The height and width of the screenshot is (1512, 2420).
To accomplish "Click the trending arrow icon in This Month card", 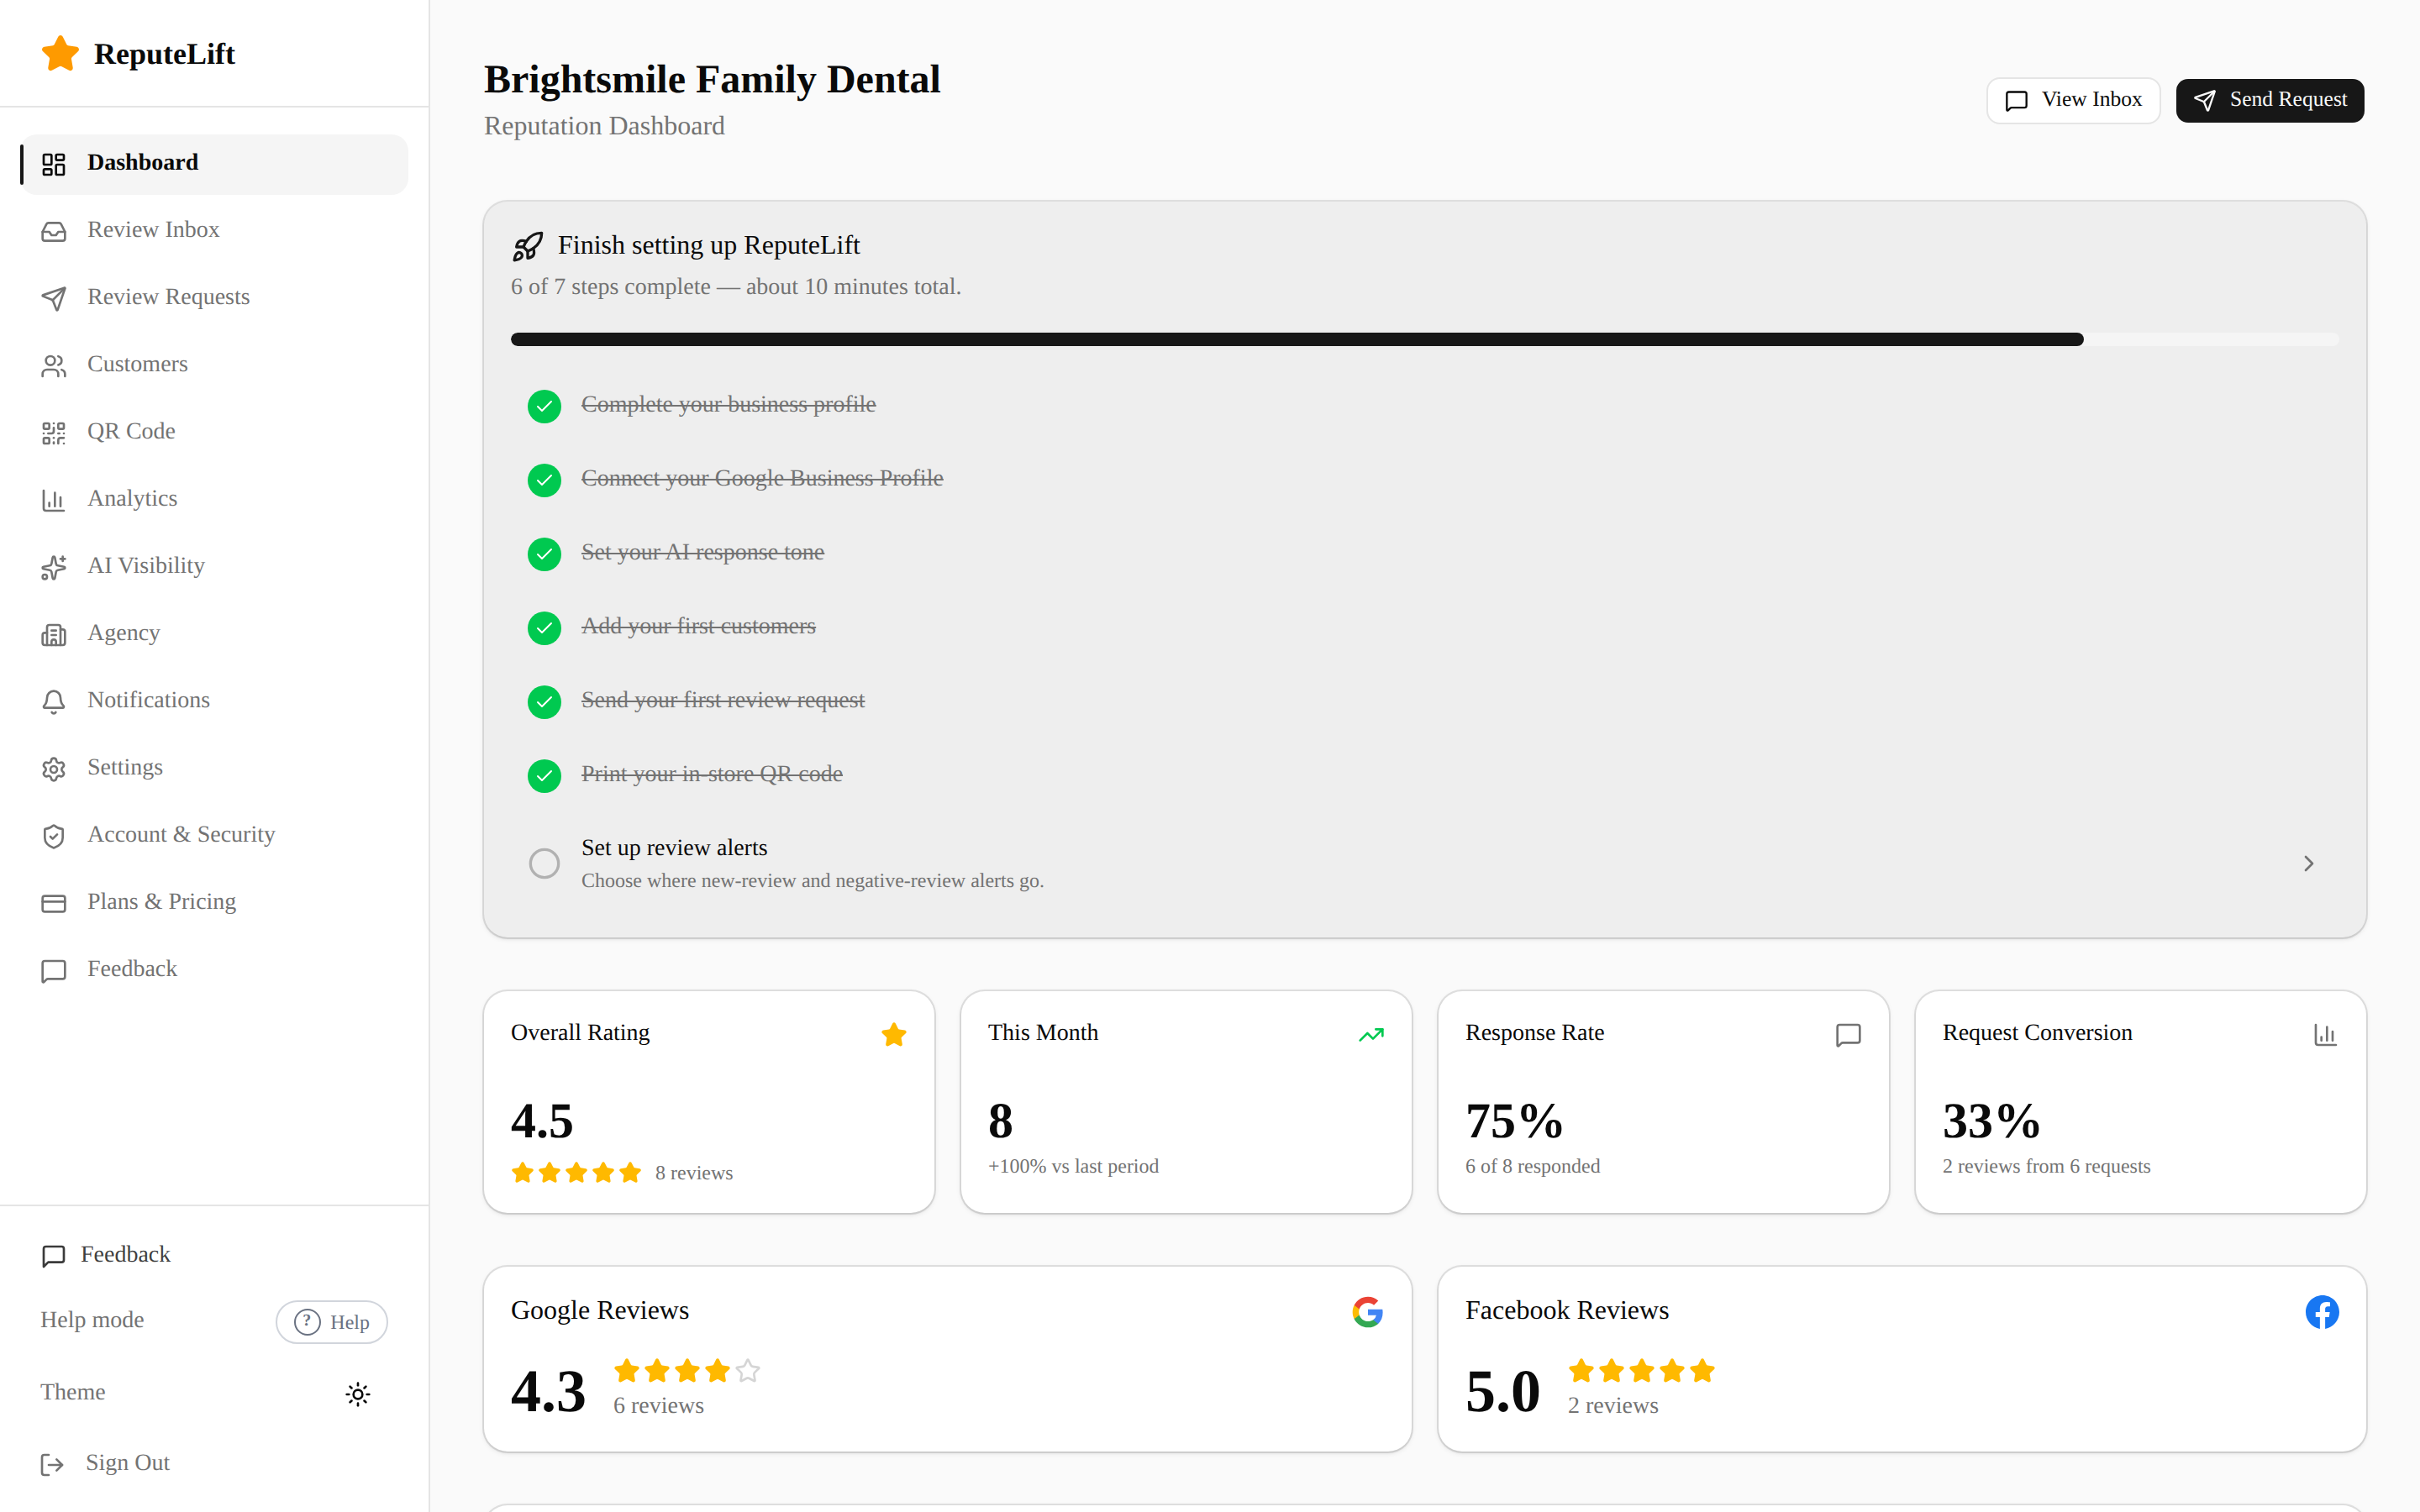I will 1371,1035.
